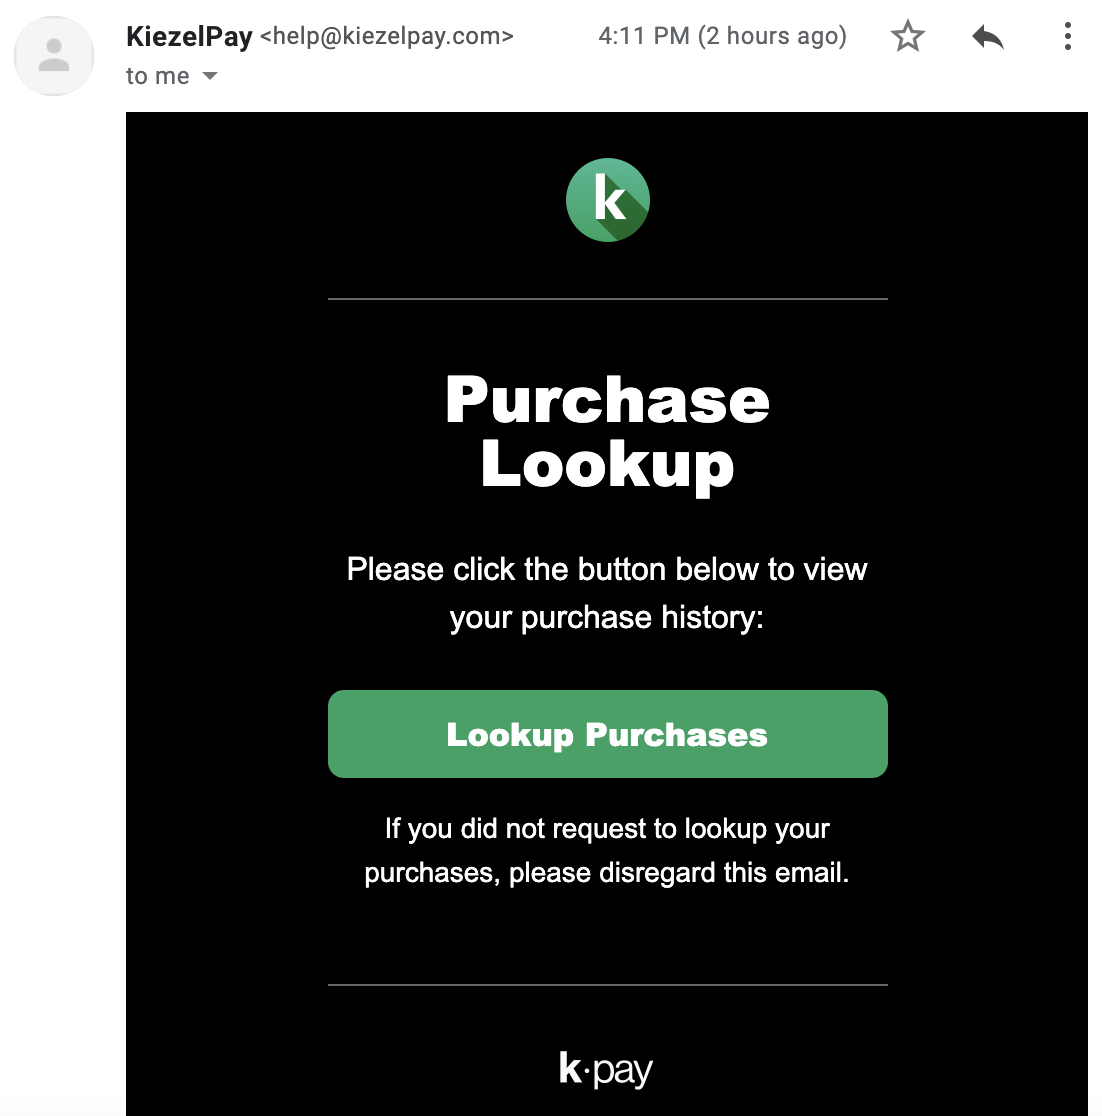Click the "to me" recipient text
This screenshot has height=1116, width=1102.
coord(157,76)
